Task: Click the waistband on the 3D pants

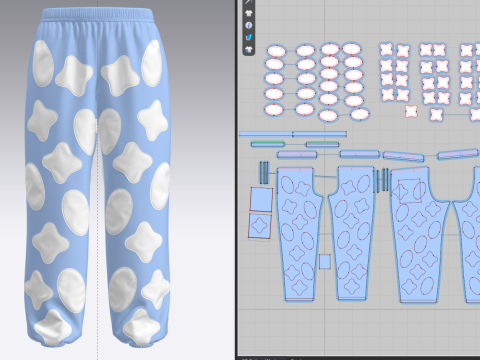Action: (98, 15)
